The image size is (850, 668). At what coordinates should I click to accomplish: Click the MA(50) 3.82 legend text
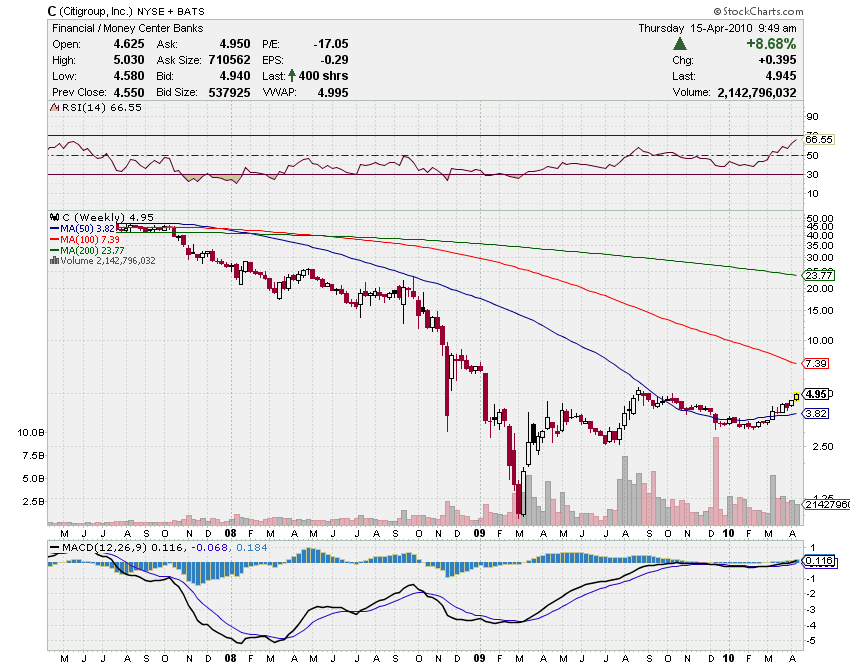(x=87, y=229)
